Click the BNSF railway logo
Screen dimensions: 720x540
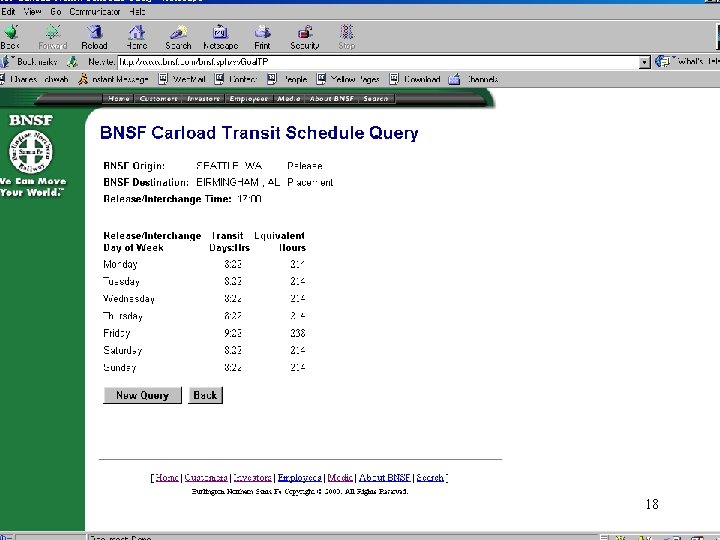(31, 152)
